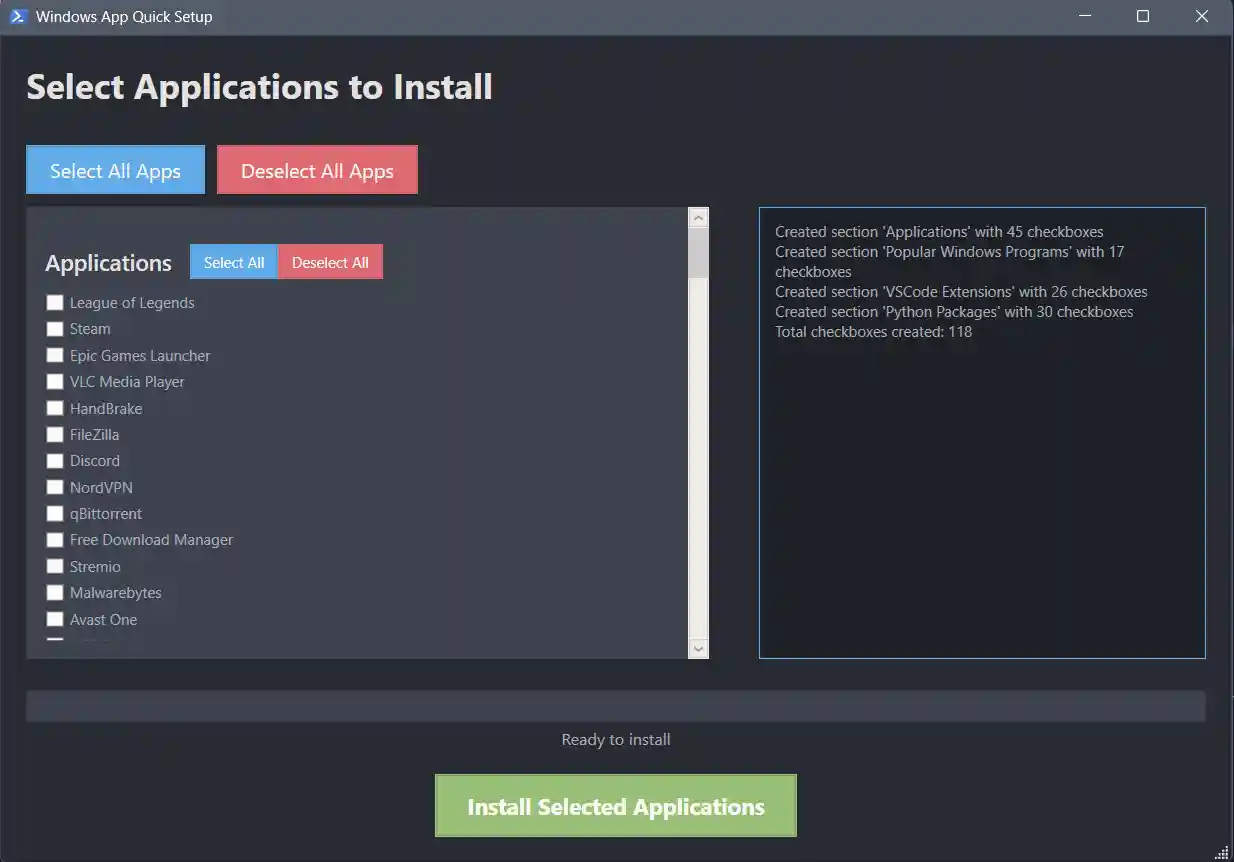Viewport: 1234px width, 862px height.
Task: Click the scrollbar down arrow
Action: [x=698, y=648]
